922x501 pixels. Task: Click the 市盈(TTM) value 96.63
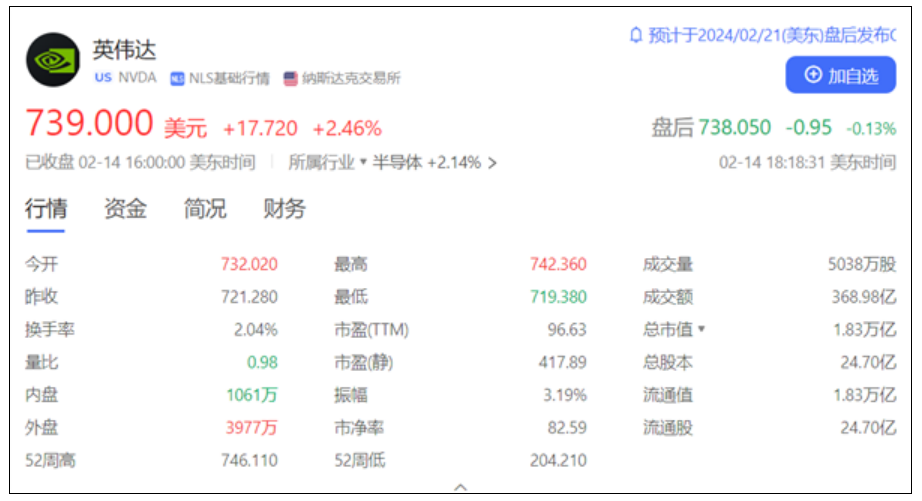click(567, 329)
